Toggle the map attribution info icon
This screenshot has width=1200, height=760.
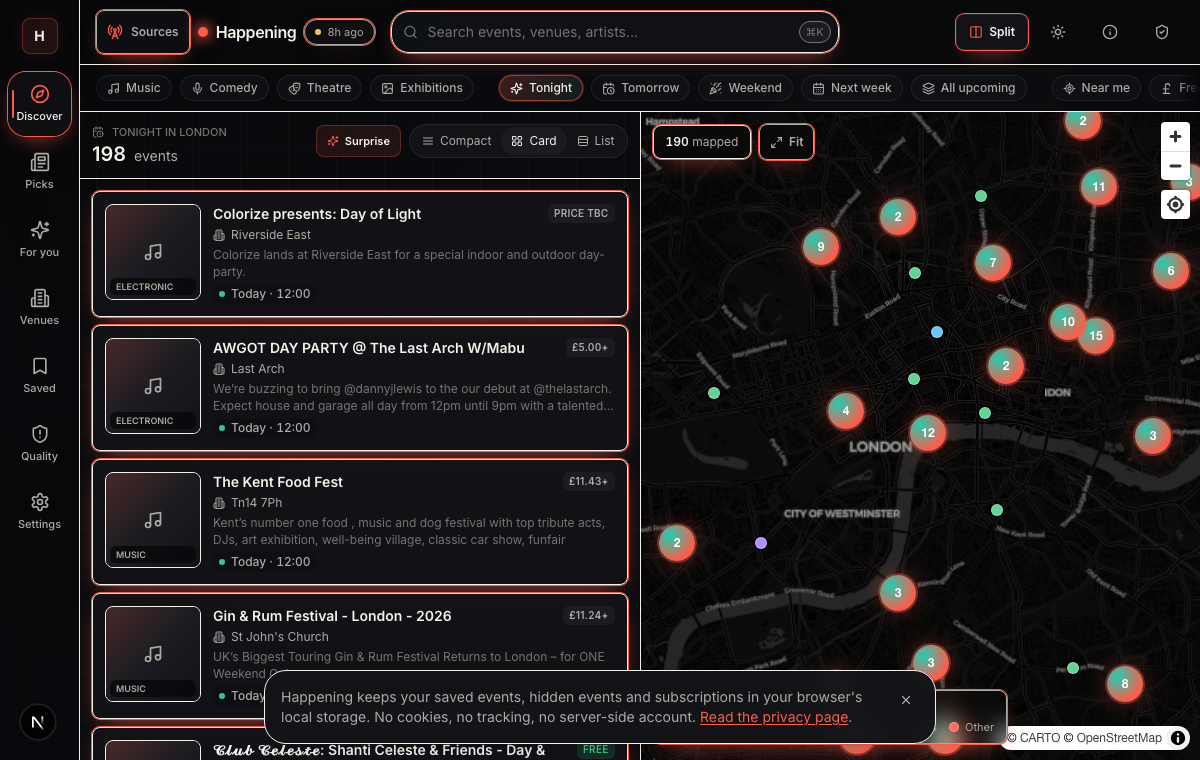coord(1179,738)
